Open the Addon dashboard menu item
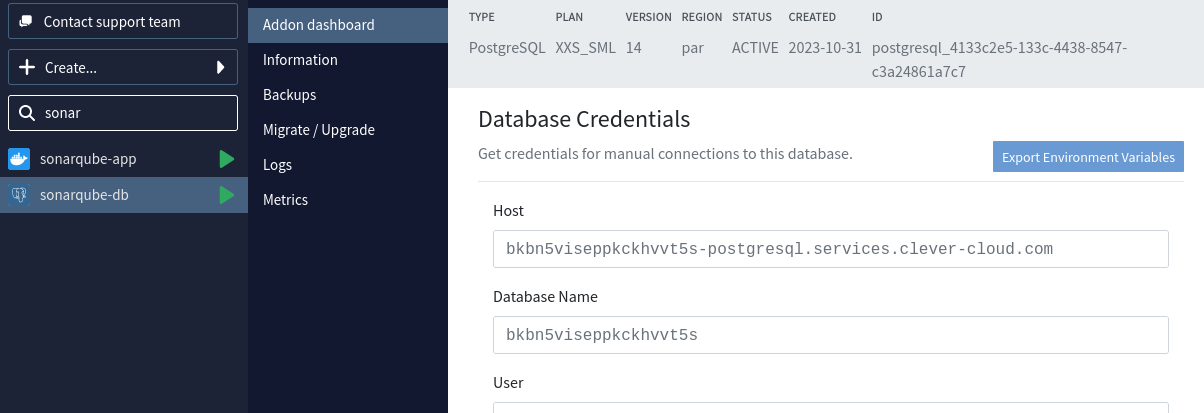The image size is (1204, 413). tap(318, 25)
